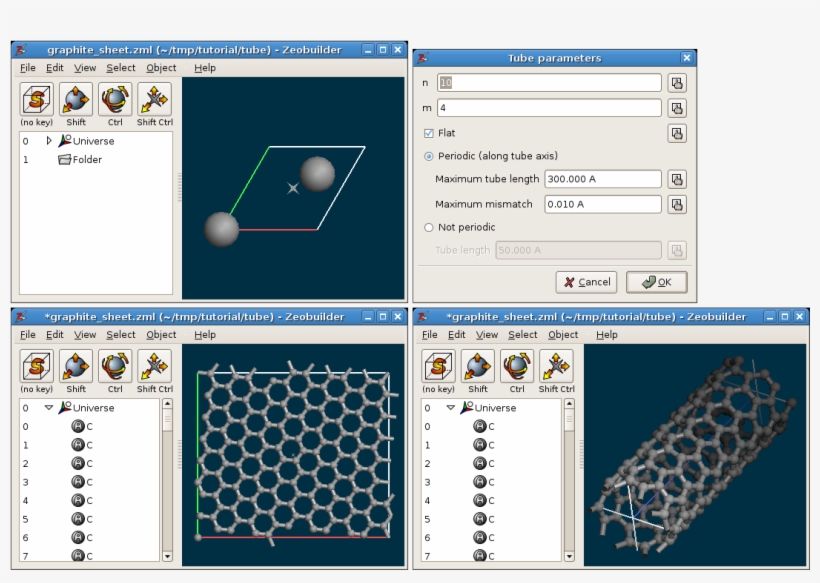Select the Shift Ctrl tool

pyautogui.click(x=153, y=101)
